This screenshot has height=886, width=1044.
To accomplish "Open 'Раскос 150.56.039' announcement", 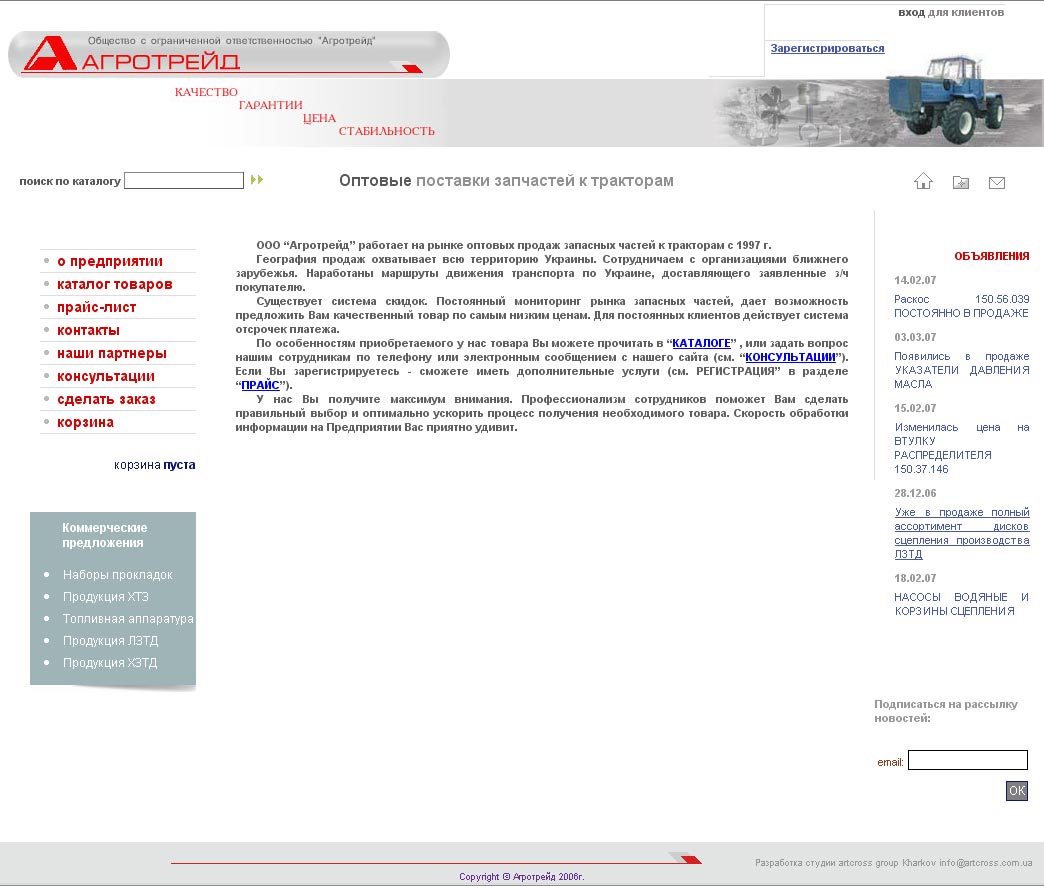I will tap(961, 306).
